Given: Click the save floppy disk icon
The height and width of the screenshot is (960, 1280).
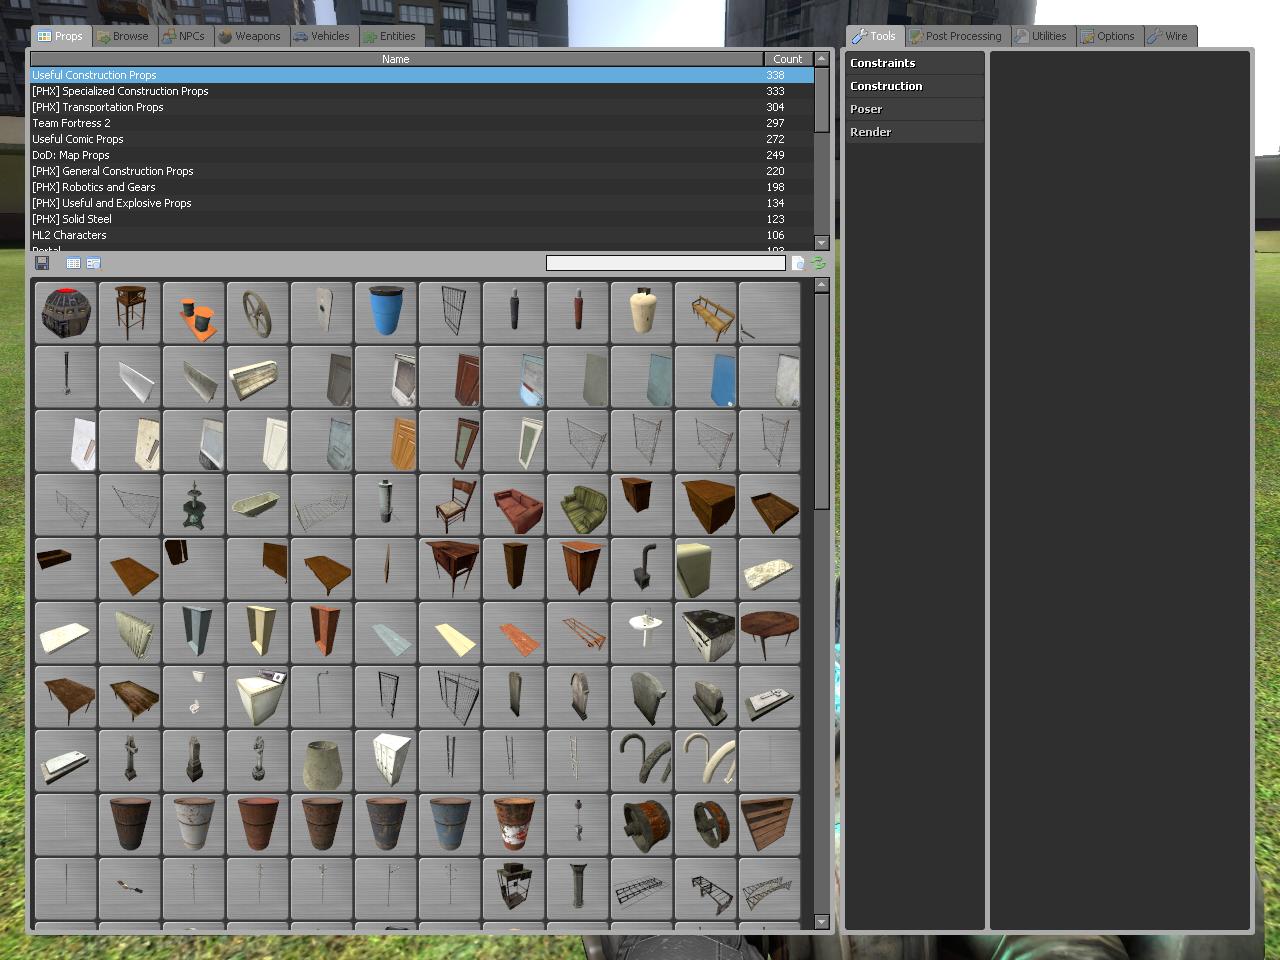Looking at the screenshot, I should click(42, 263).
